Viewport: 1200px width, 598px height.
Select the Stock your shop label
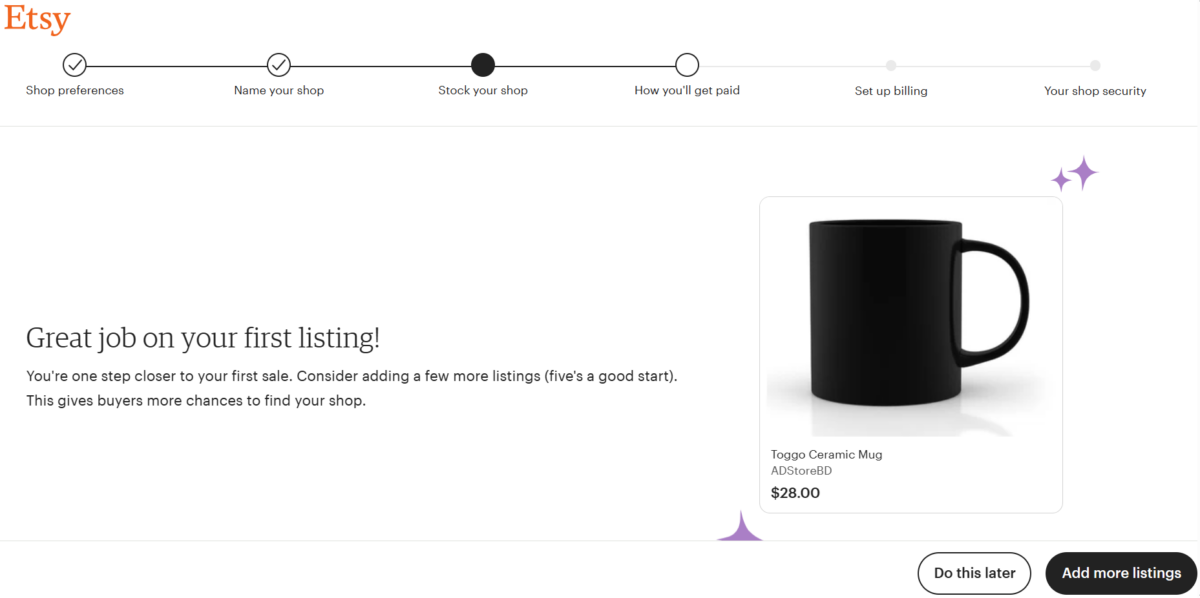click(483, 90)
